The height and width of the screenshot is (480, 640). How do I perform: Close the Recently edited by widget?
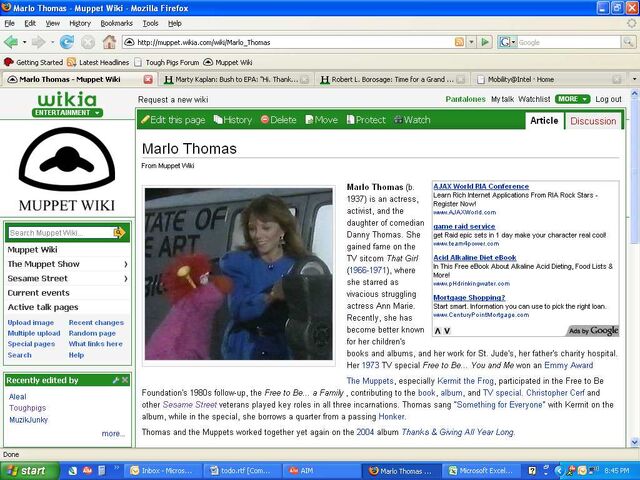point(125,380)
